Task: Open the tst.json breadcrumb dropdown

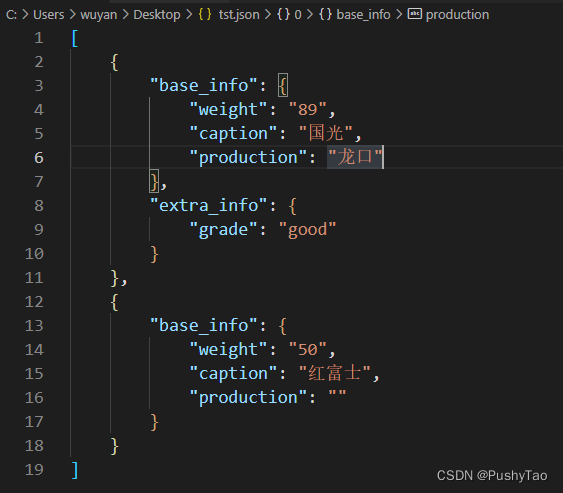Action: click(x=239, y=15)
